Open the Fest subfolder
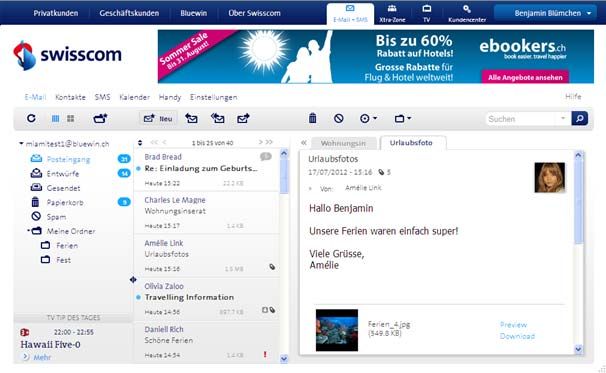Image resolution: width=606 pixels, height=373 pixels. [x=63, y=260]
